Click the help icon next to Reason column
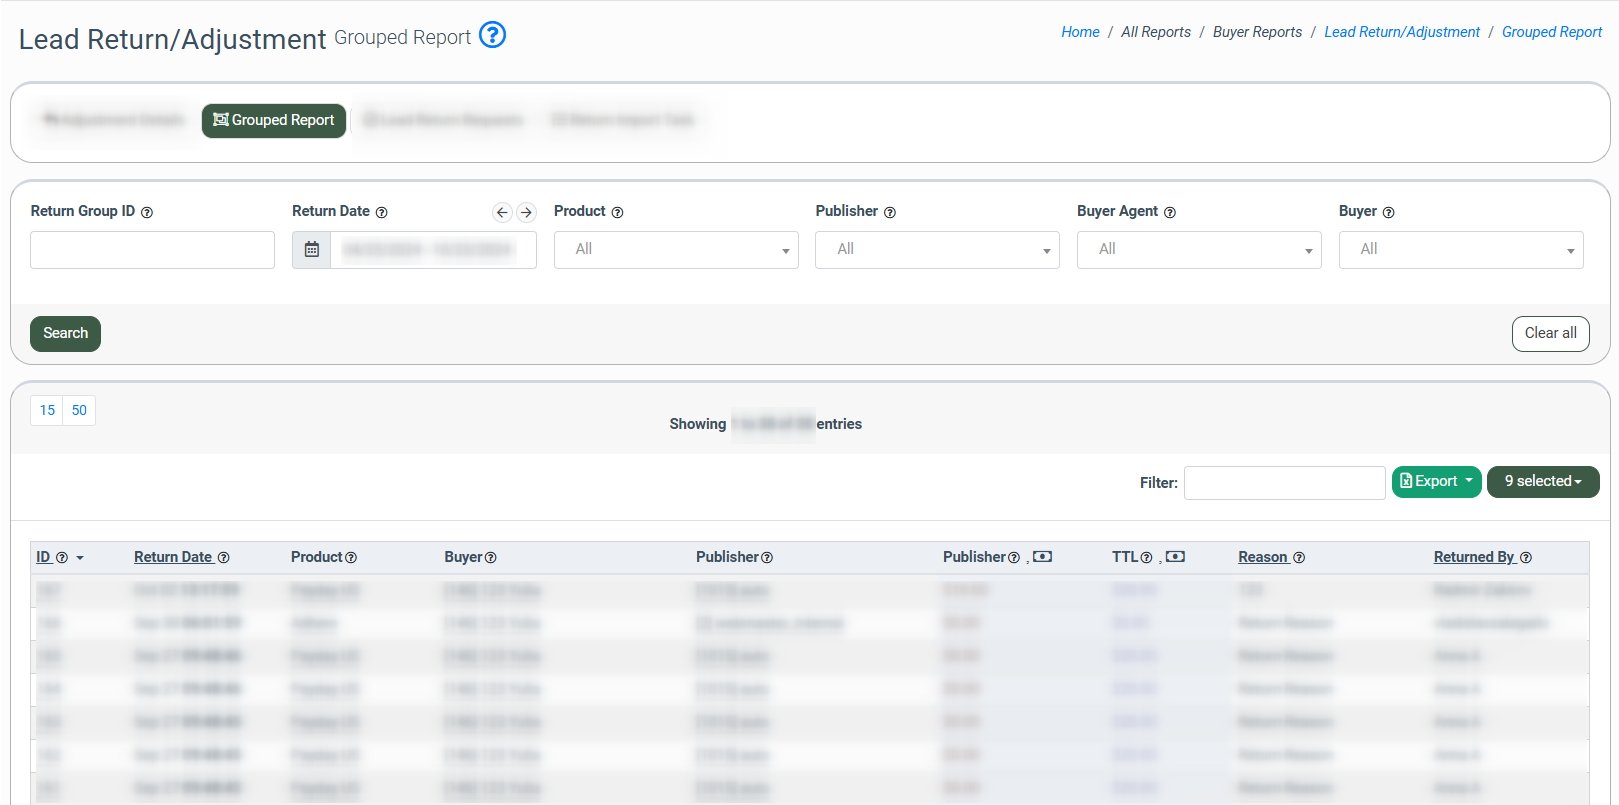Viewport: 1619px width, 805px height. (1299, 558)
